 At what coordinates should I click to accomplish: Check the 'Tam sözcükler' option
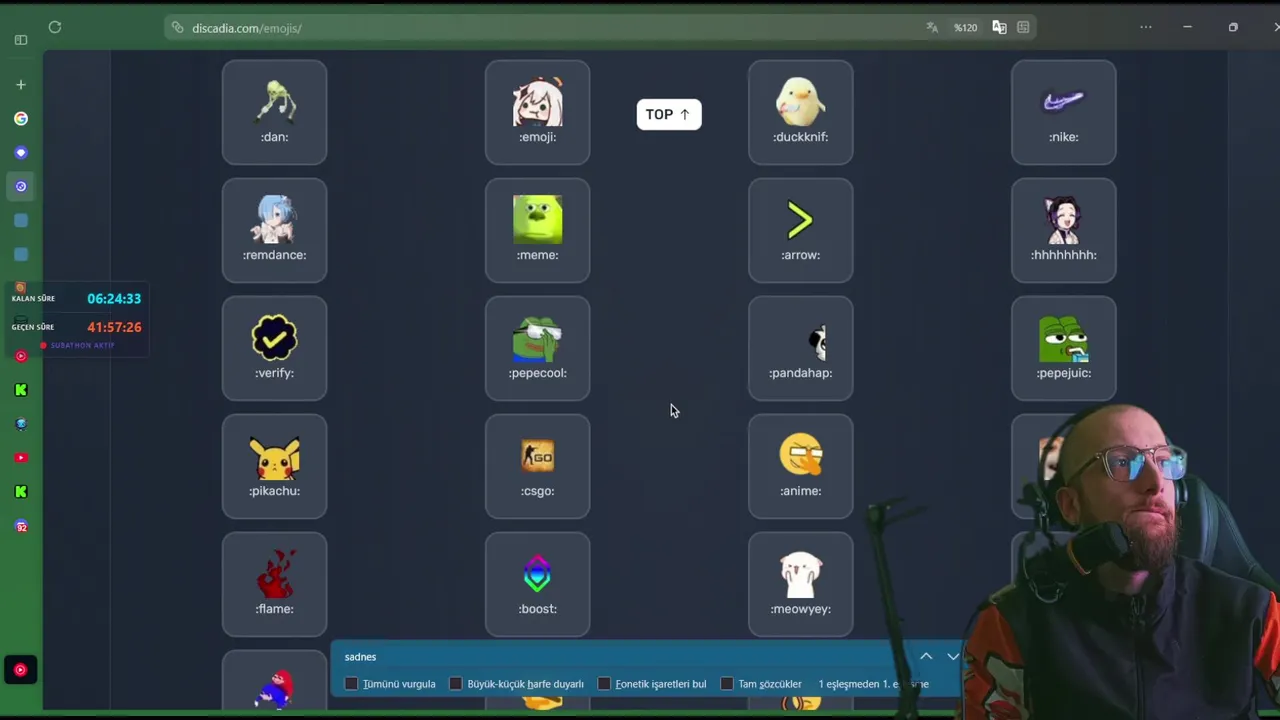727,684
